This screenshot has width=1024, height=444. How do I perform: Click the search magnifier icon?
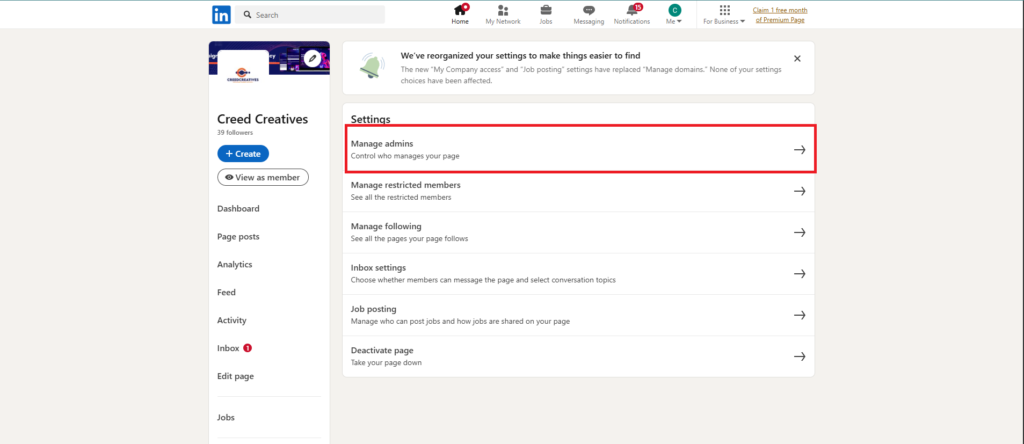pos(248,14)
